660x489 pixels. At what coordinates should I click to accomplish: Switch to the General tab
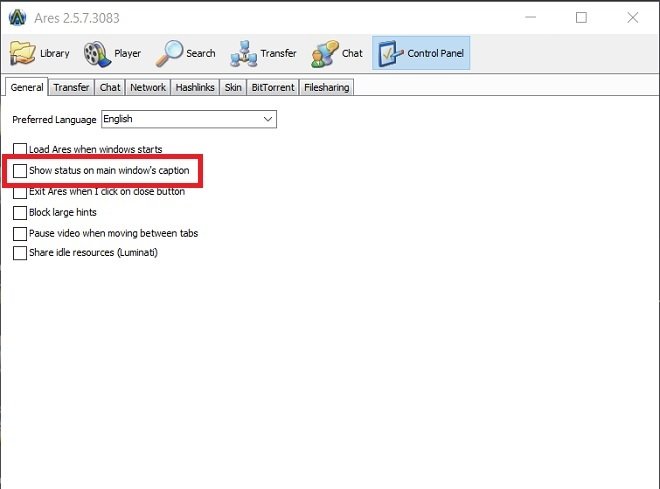[x=27, y=87]
